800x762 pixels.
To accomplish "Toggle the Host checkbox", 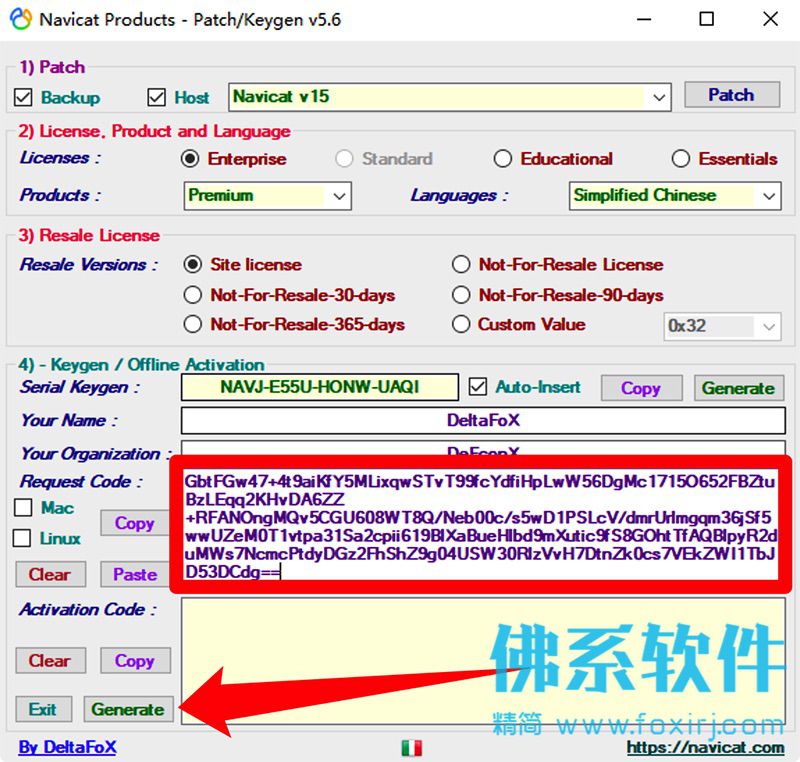I will coord(156,97).
